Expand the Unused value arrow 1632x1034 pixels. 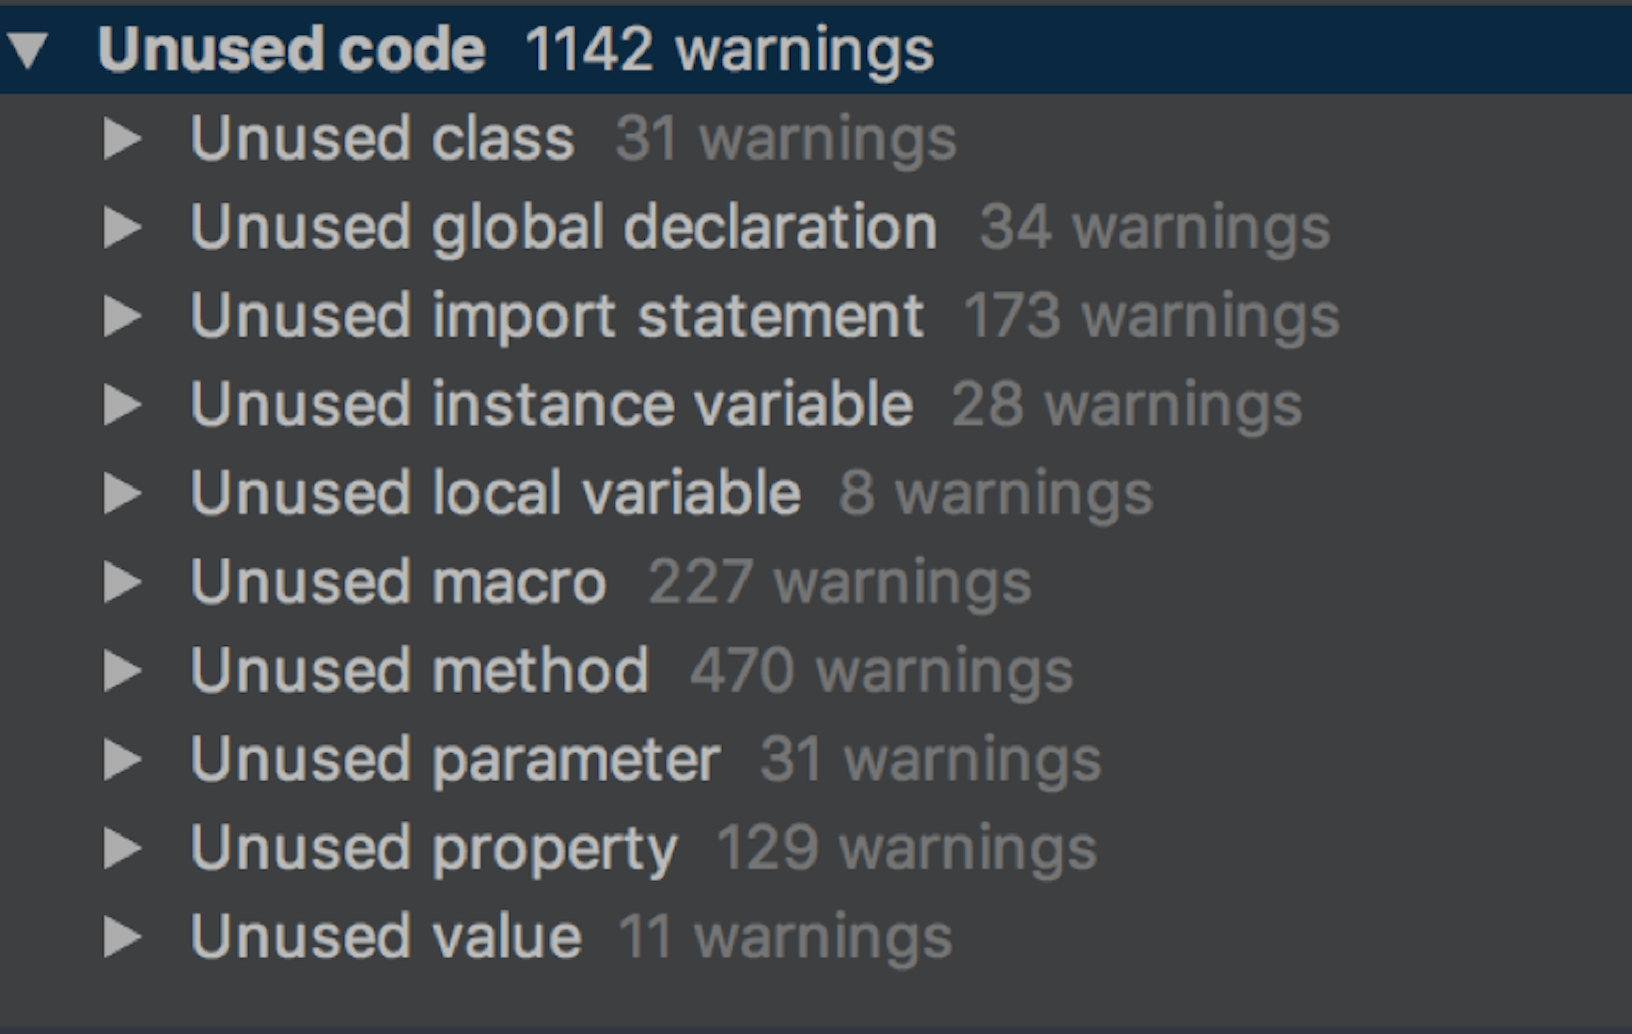tap(122, 937)
